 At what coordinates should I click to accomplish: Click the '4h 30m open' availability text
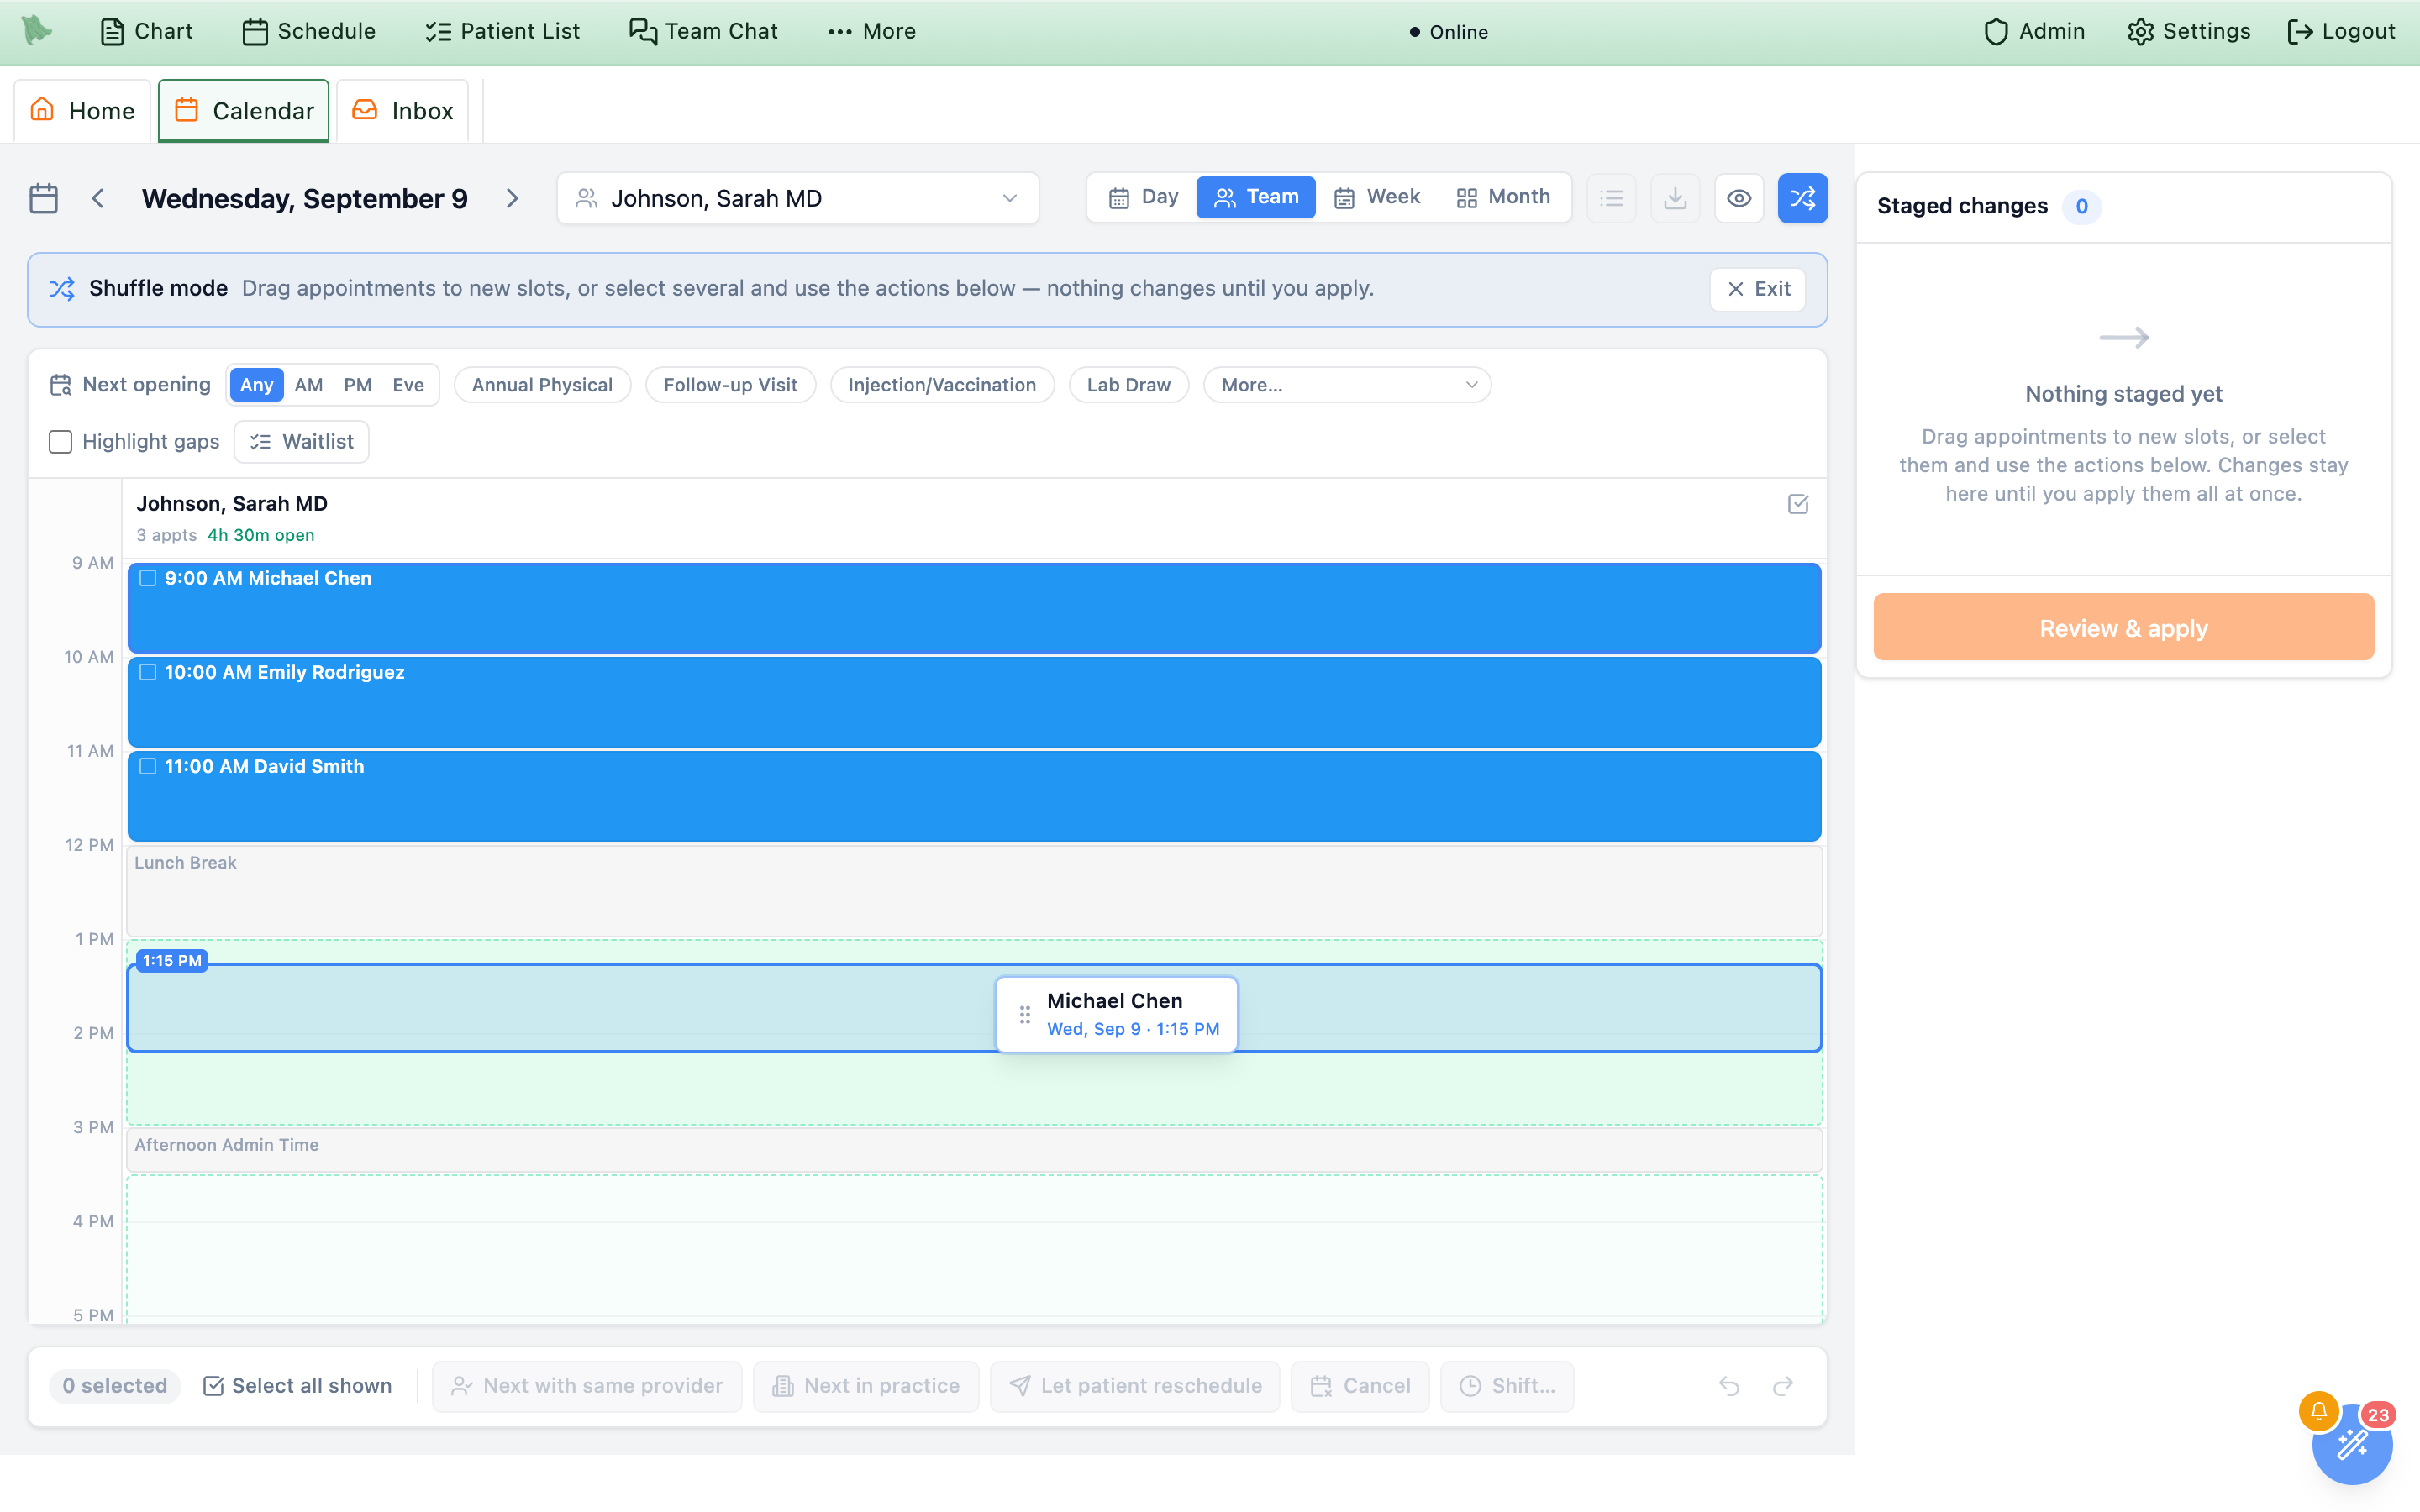pyautogui.click(x=261, y=535)
